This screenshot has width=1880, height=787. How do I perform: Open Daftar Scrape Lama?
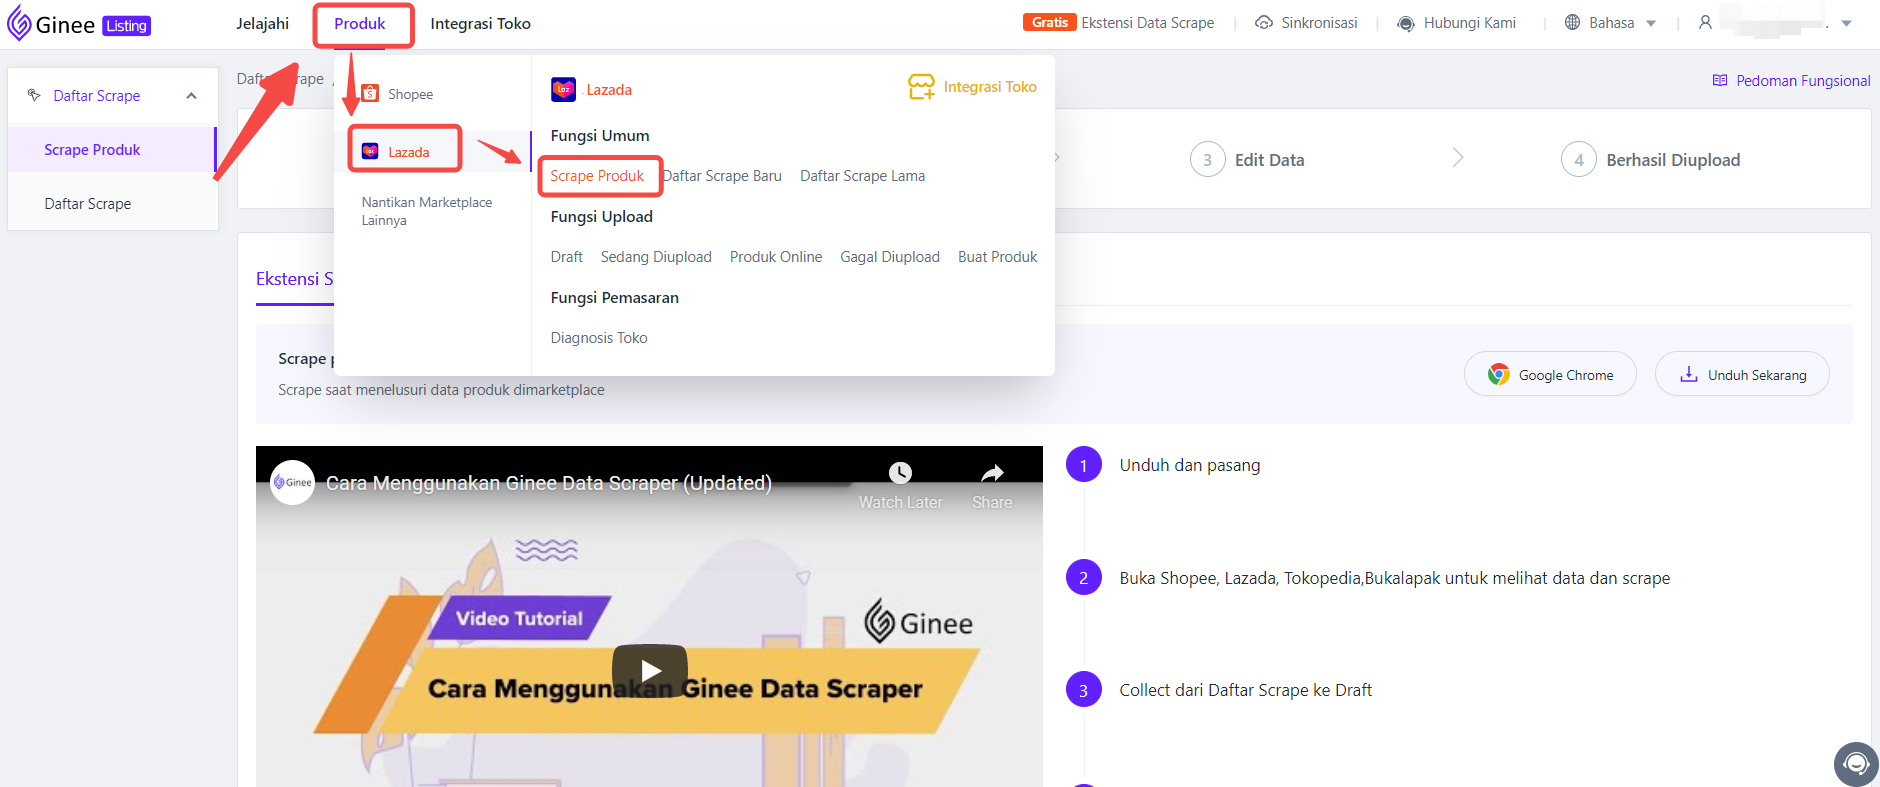click(862, 176)
